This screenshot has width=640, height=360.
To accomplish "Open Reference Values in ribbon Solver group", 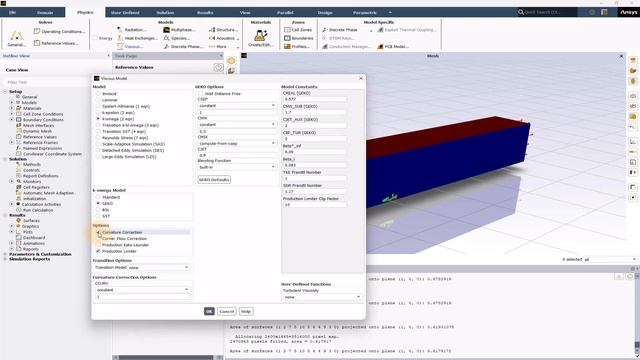I will (56, 43).
